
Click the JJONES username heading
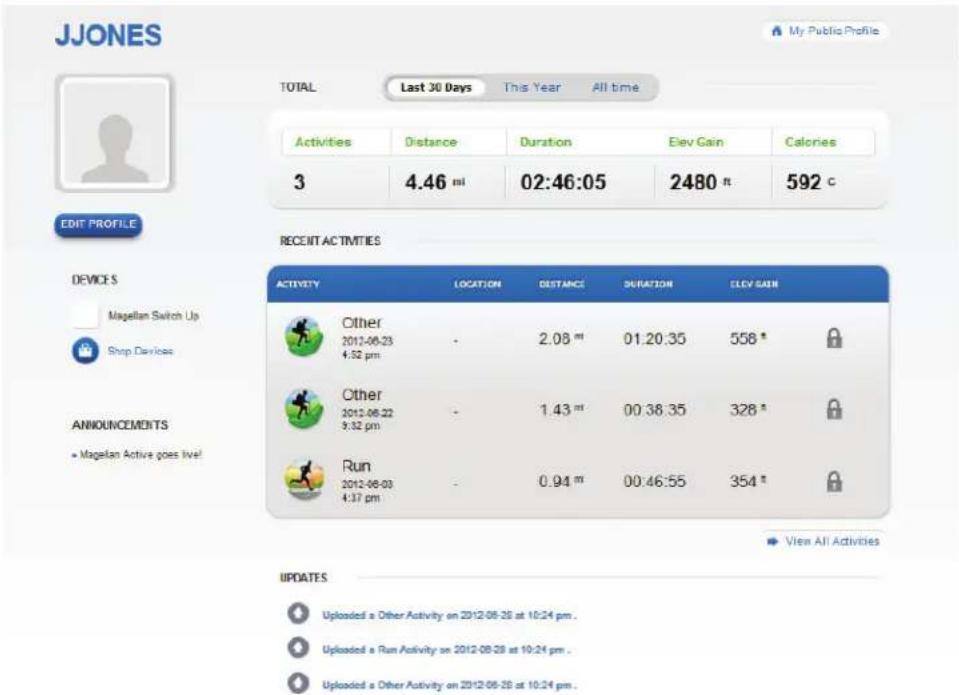(x=108, y=35)
